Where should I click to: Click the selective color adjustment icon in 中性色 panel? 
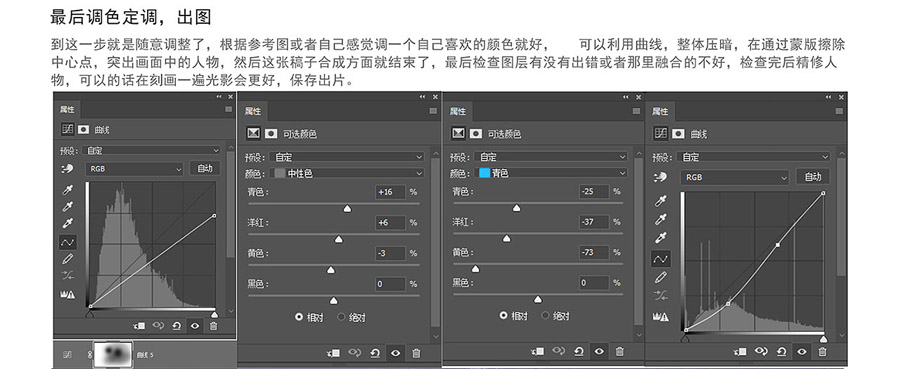coord(253,134)
